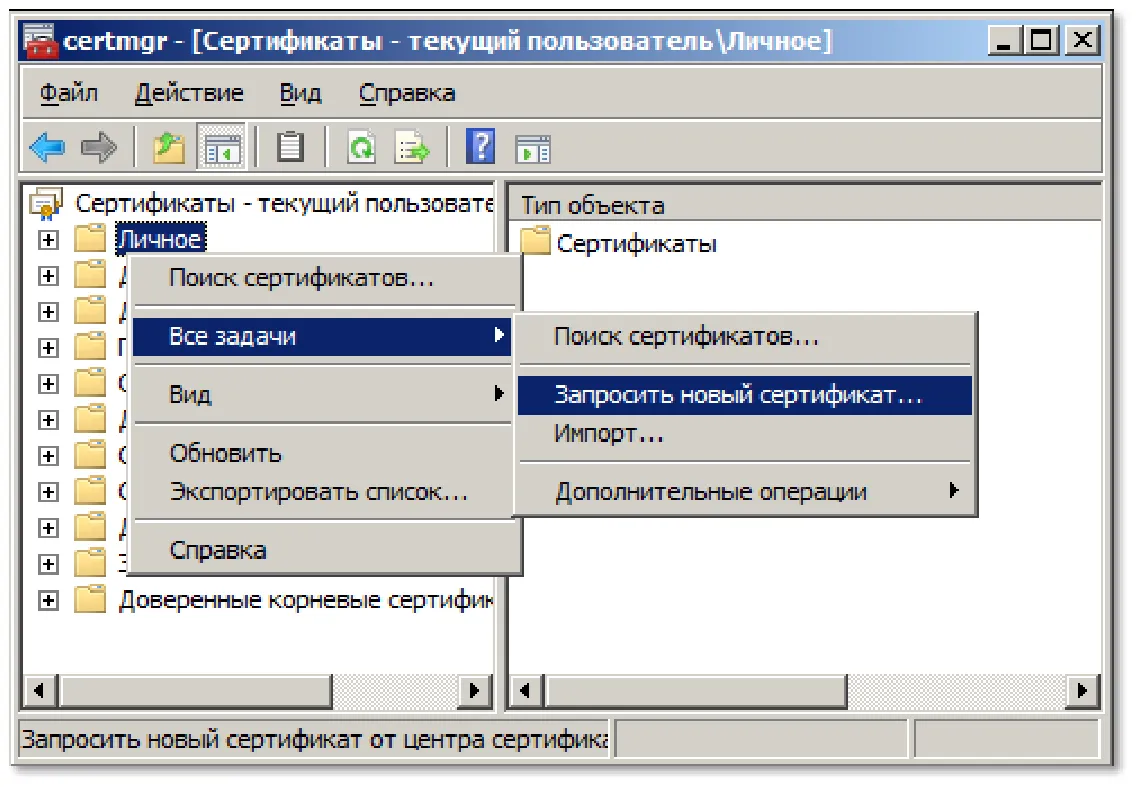
Task: Toggle the Show/Hide console tree icon
Action: click(221, 147)
